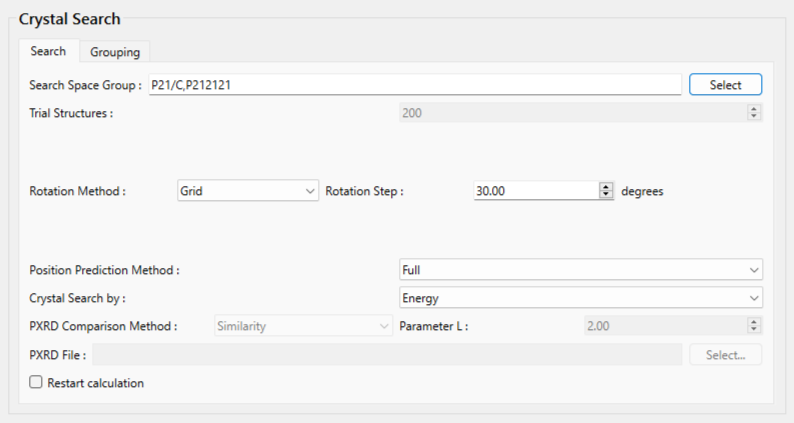Image resolution: width=794 pixels, height=423 pixels.
Task: Click the PXRD File path field
Action: [x=387, y=354]
